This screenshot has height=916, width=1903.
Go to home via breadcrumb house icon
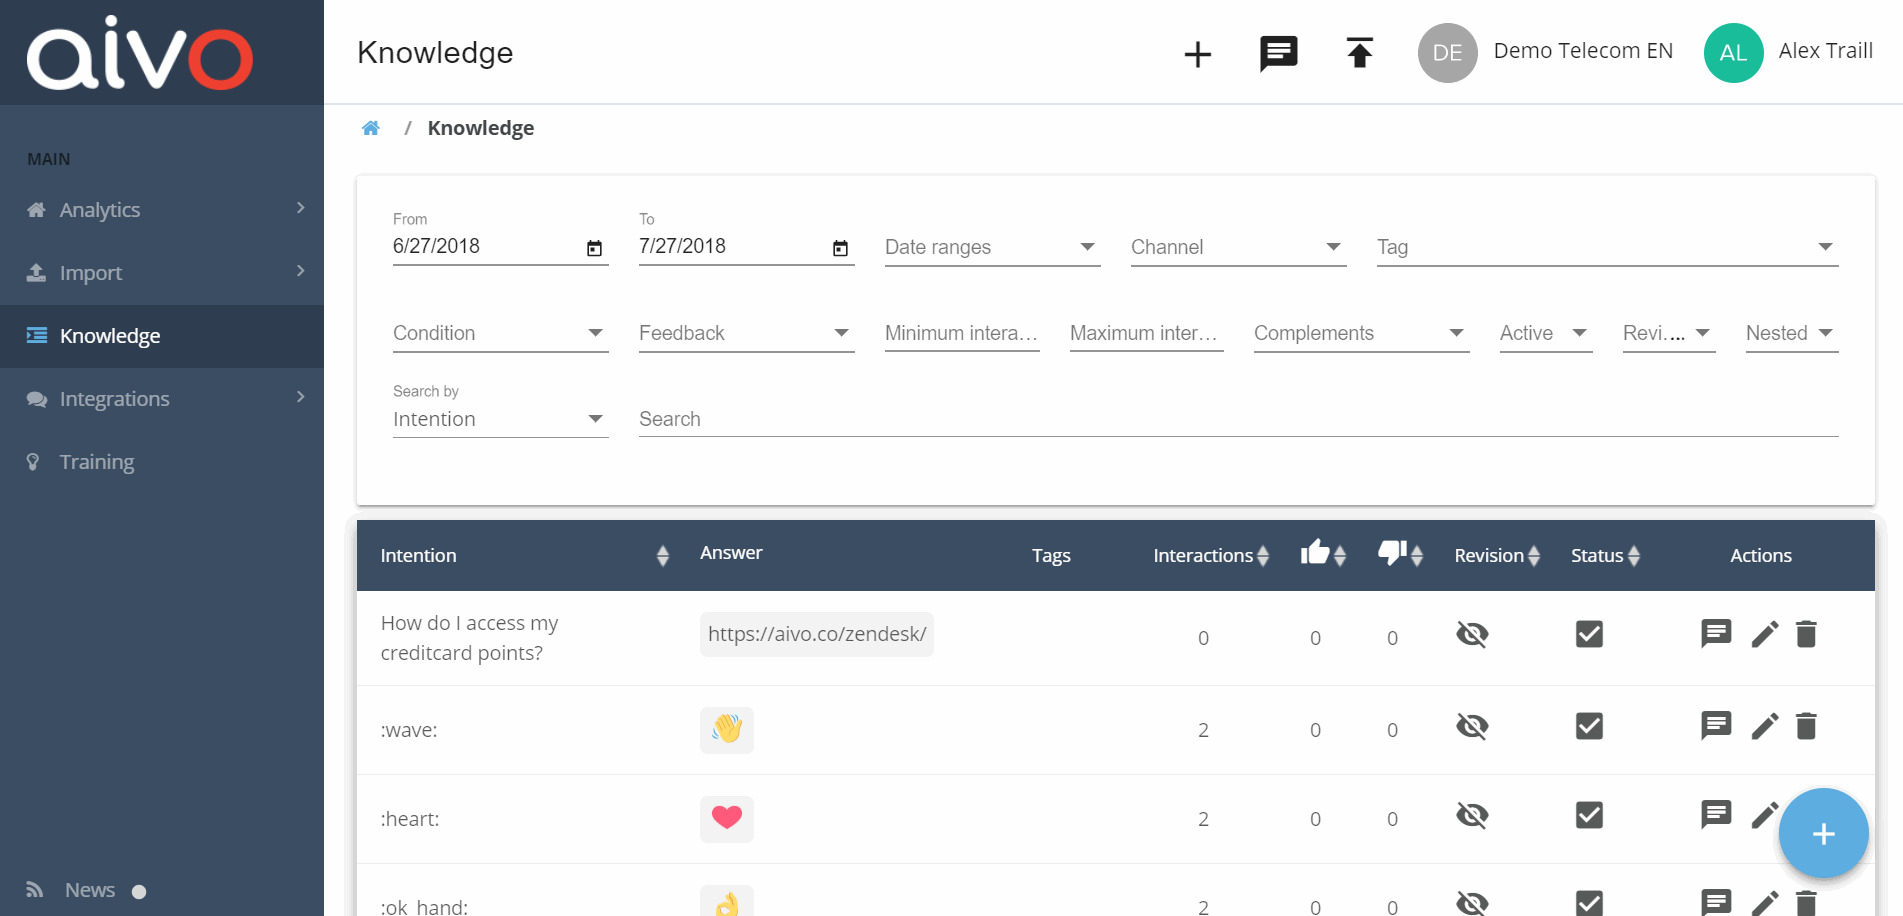371,128
